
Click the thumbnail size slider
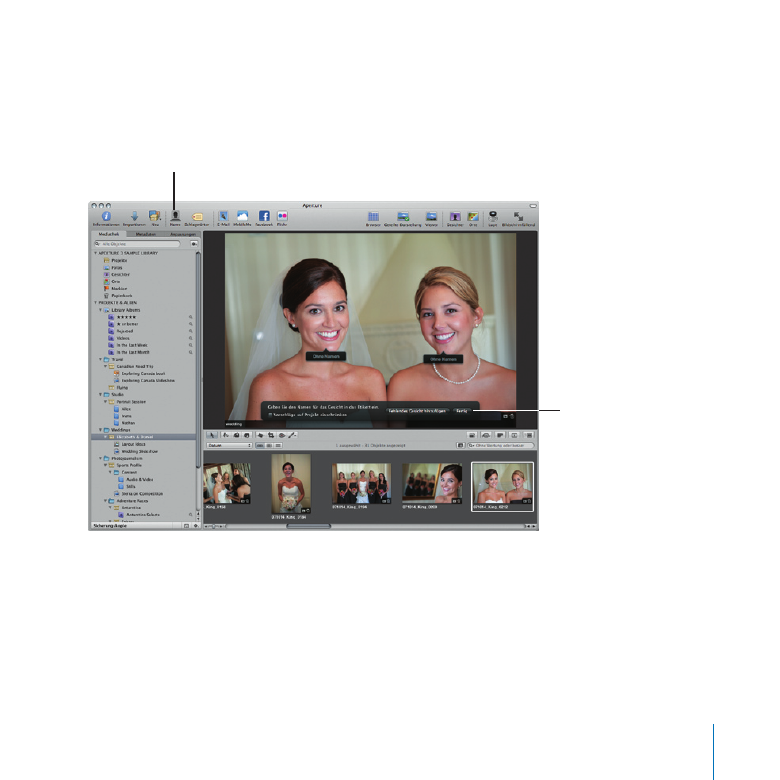[215, 526]
